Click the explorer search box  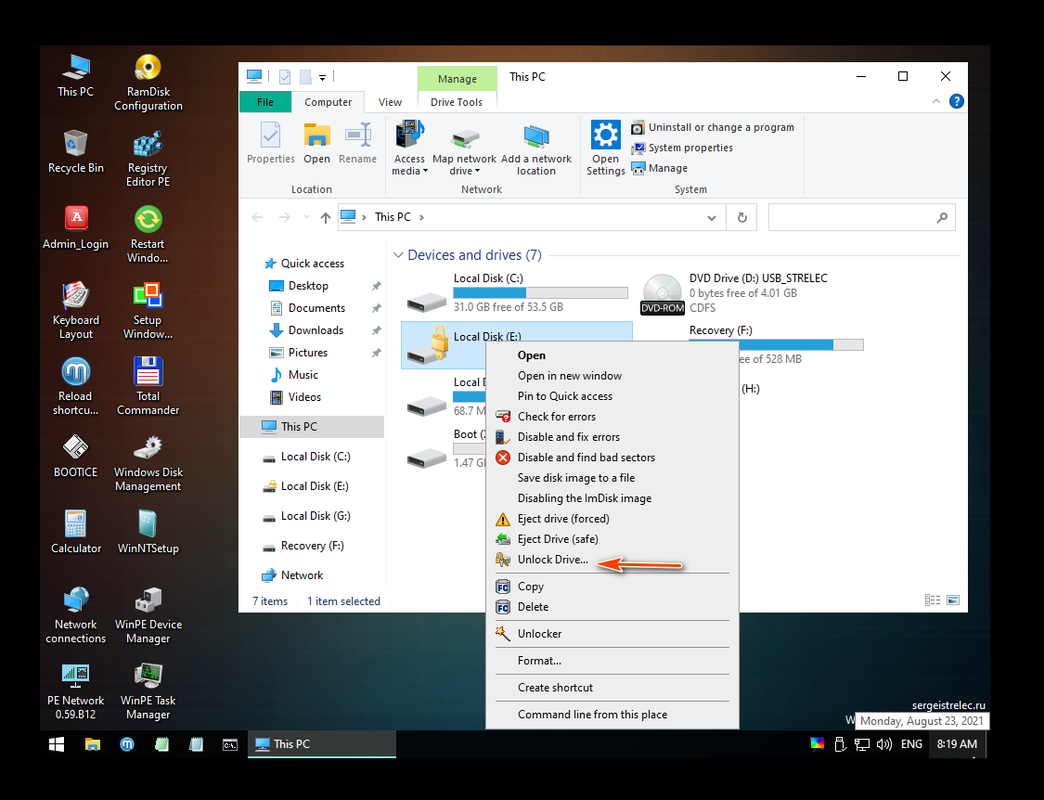pyautogui.click(x=862, y=218)
